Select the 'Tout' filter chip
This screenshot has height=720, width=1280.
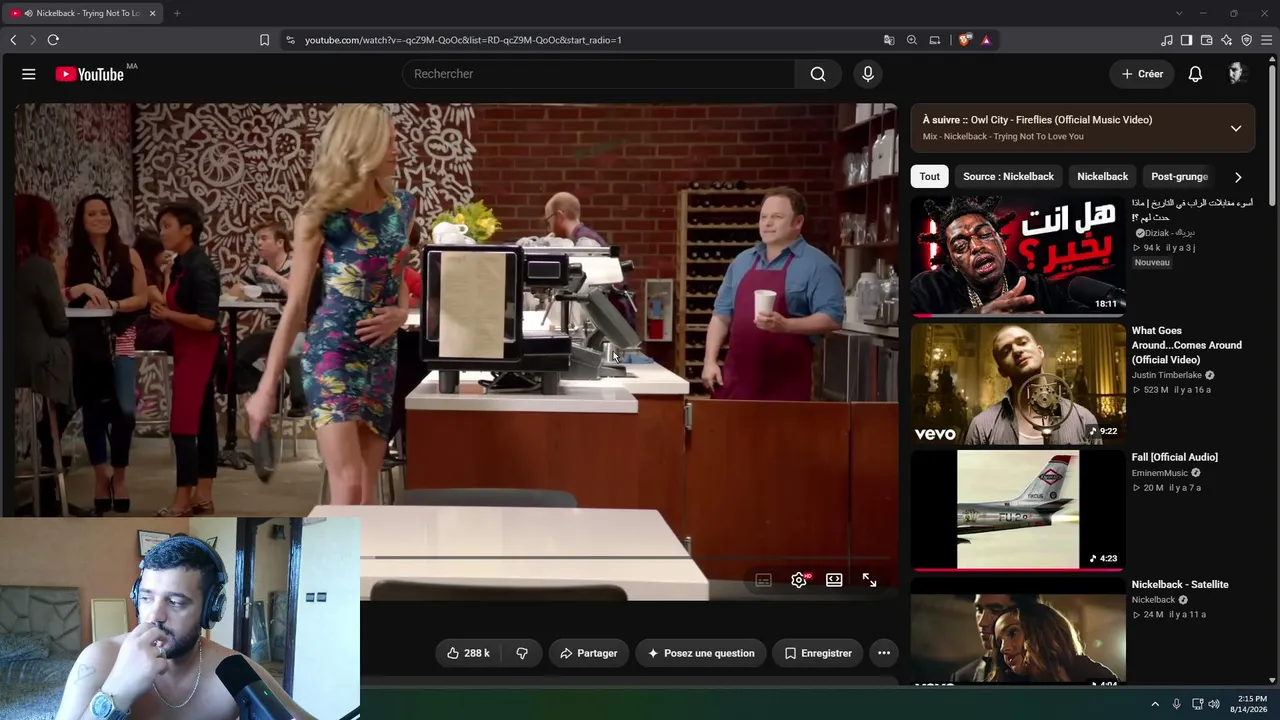click(x=930, y=177)
